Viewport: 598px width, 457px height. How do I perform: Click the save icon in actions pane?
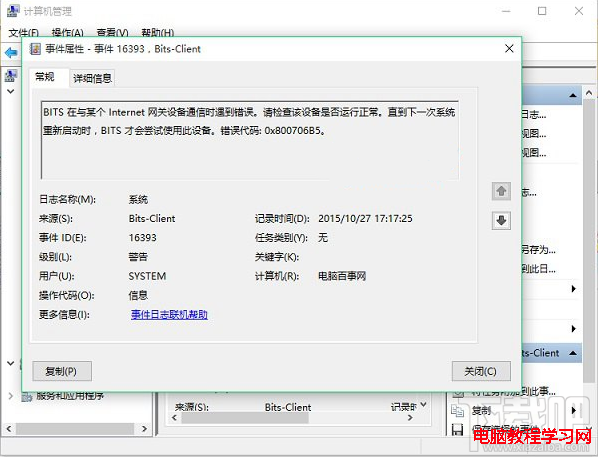(457, 430)
